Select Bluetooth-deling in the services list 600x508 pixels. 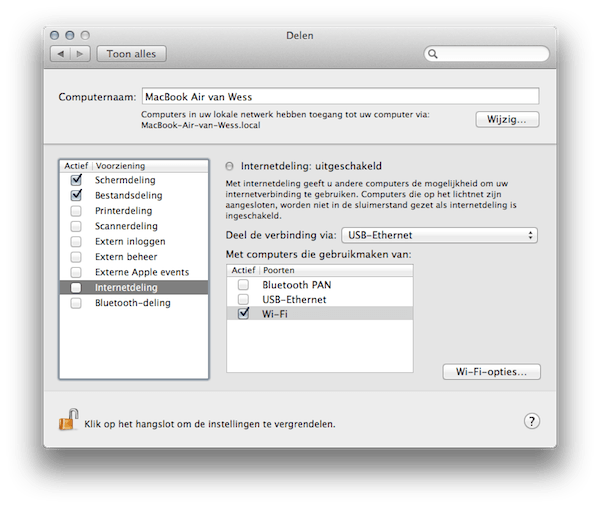(133, 303)
